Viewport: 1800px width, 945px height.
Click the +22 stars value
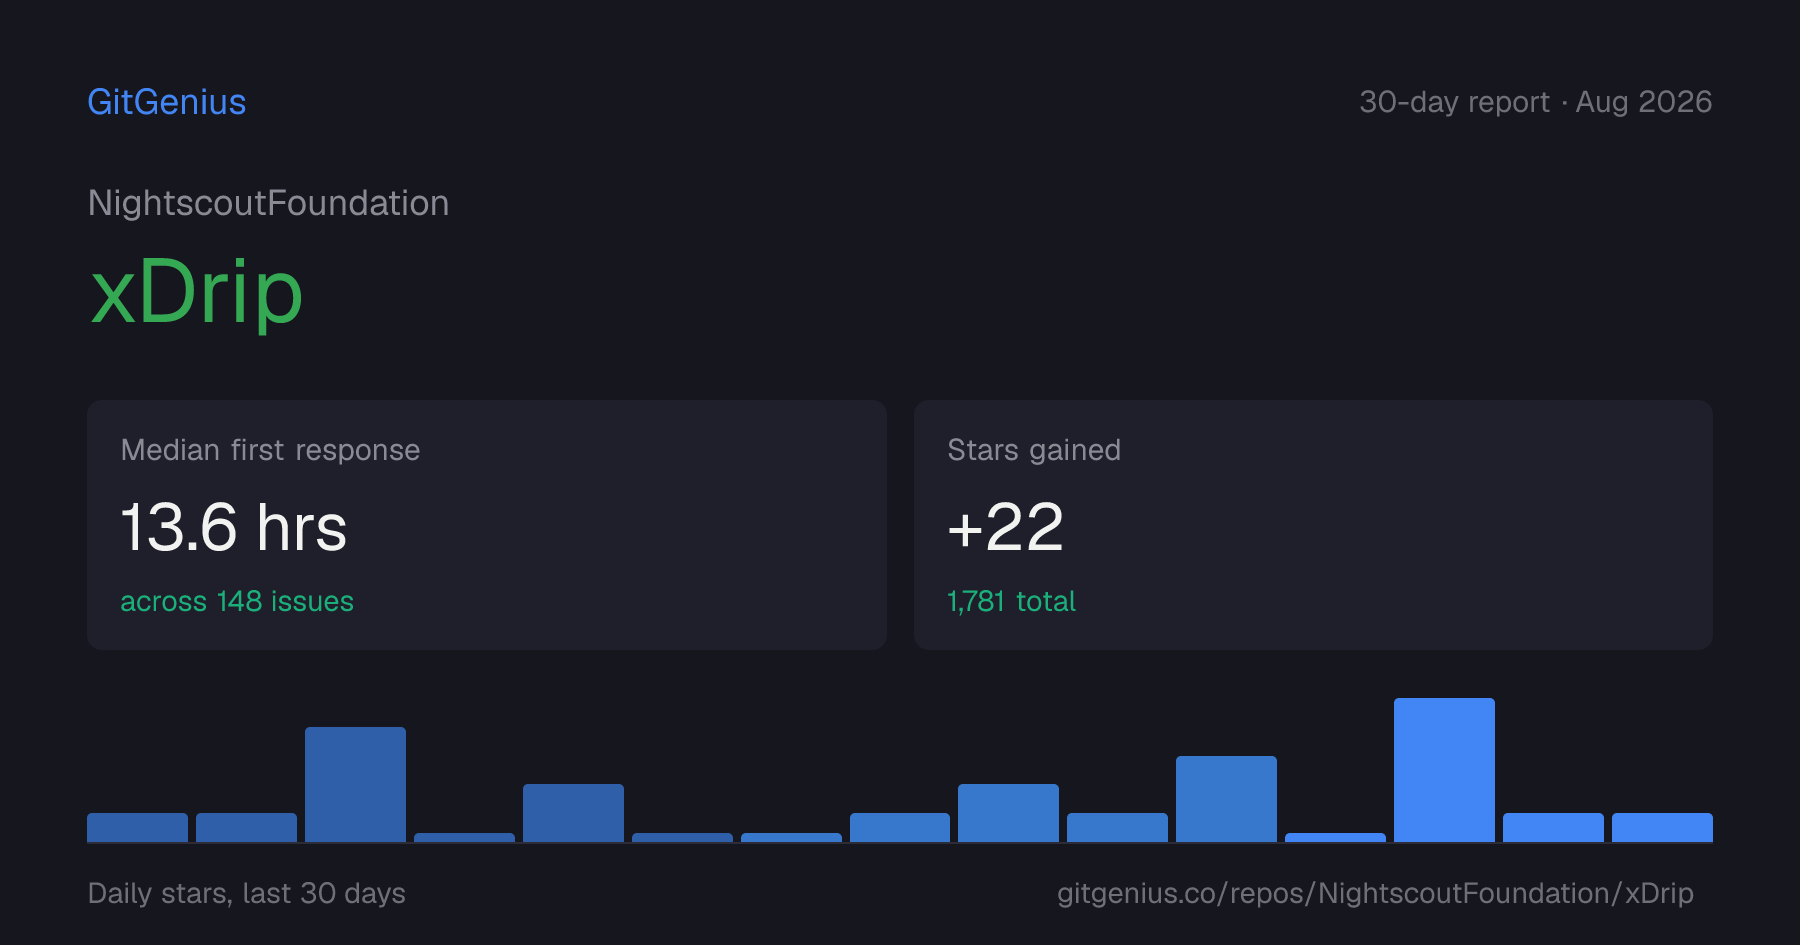point(1005,527)
